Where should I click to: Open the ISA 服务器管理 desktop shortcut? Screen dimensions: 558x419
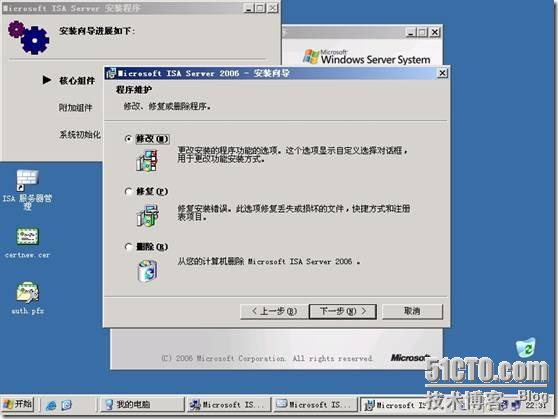point(27,190)
